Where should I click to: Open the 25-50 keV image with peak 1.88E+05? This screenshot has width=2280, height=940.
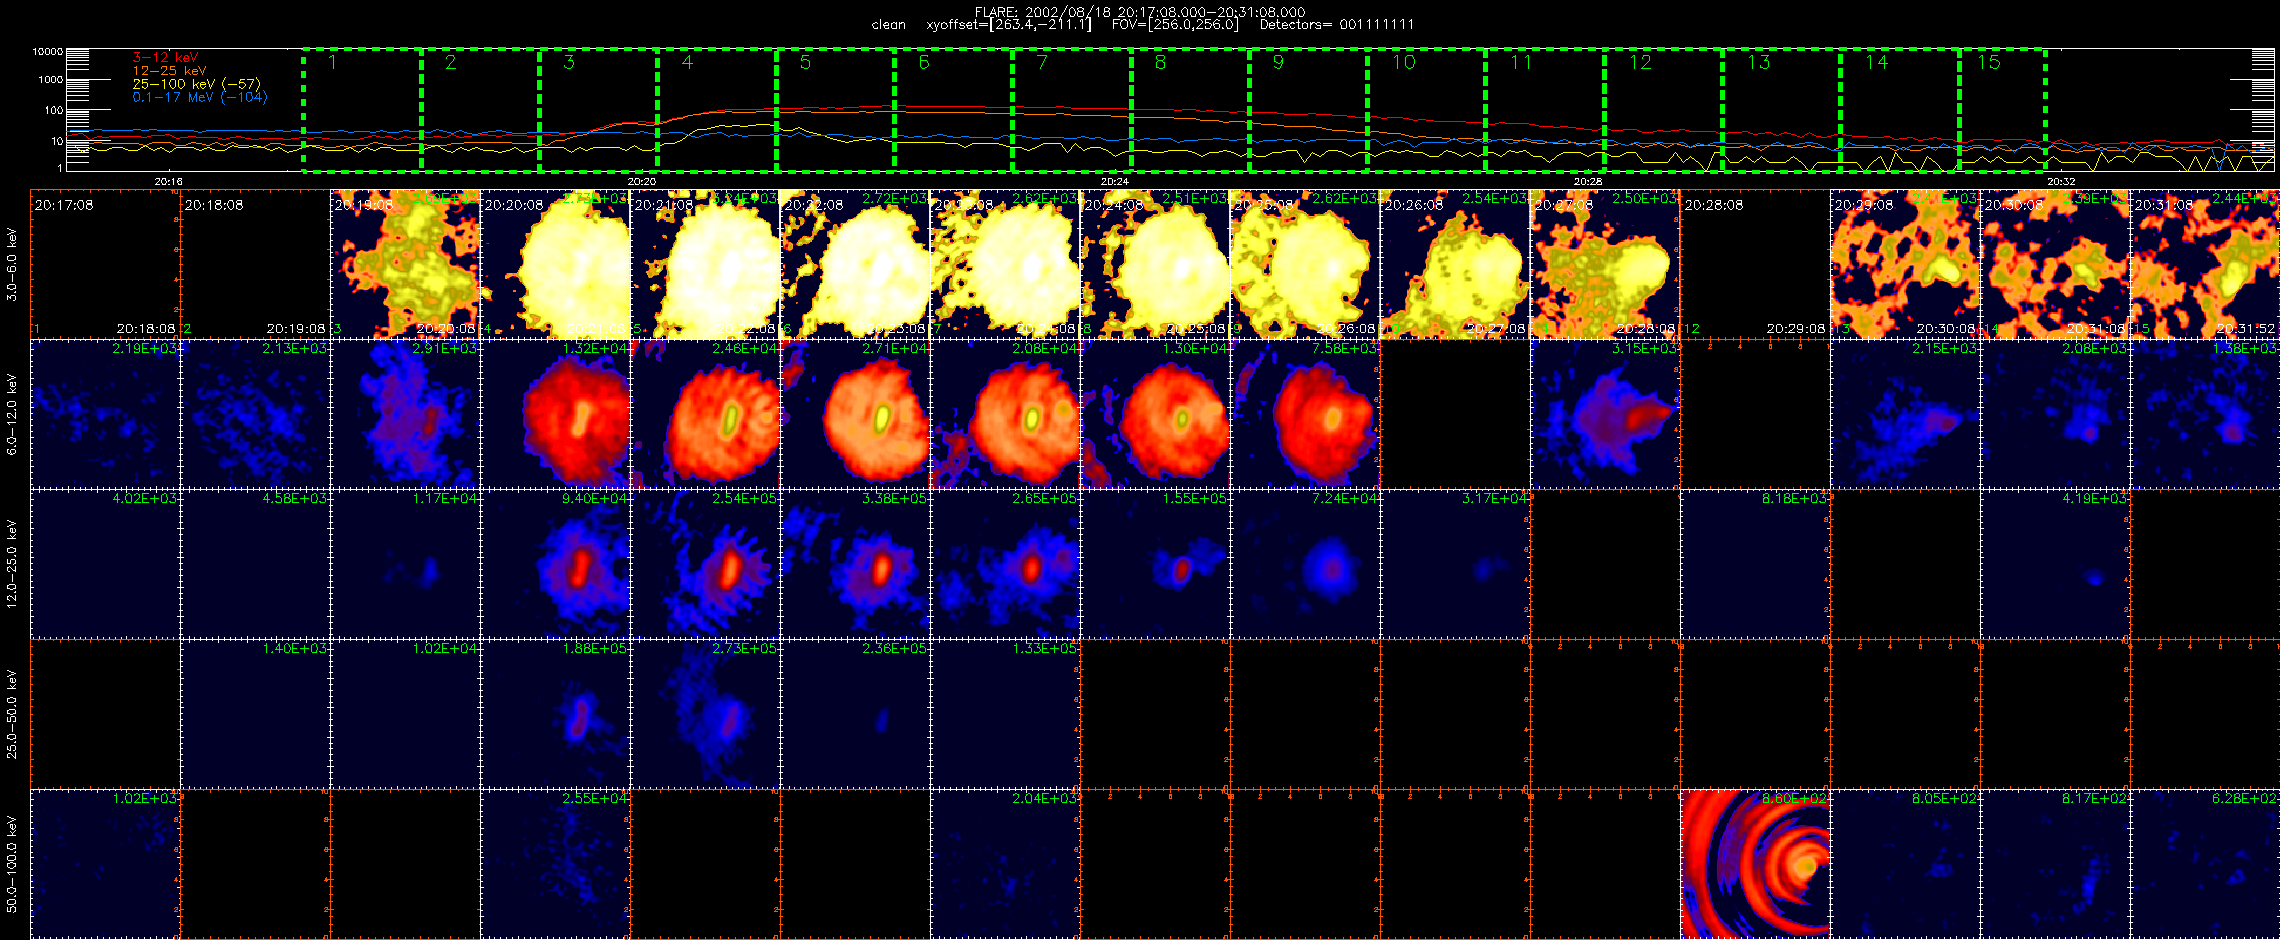[x=555, y=714]
